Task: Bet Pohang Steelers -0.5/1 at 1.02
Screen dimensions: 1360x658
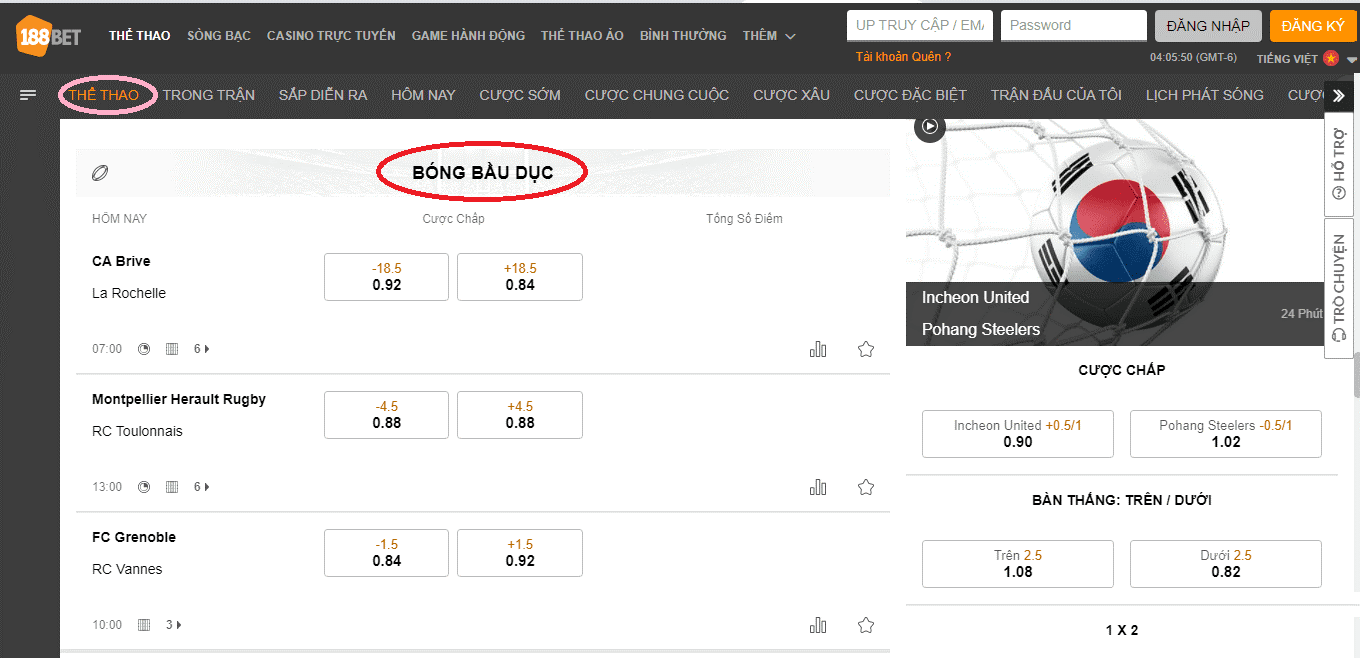Action: coord(1226,434)
